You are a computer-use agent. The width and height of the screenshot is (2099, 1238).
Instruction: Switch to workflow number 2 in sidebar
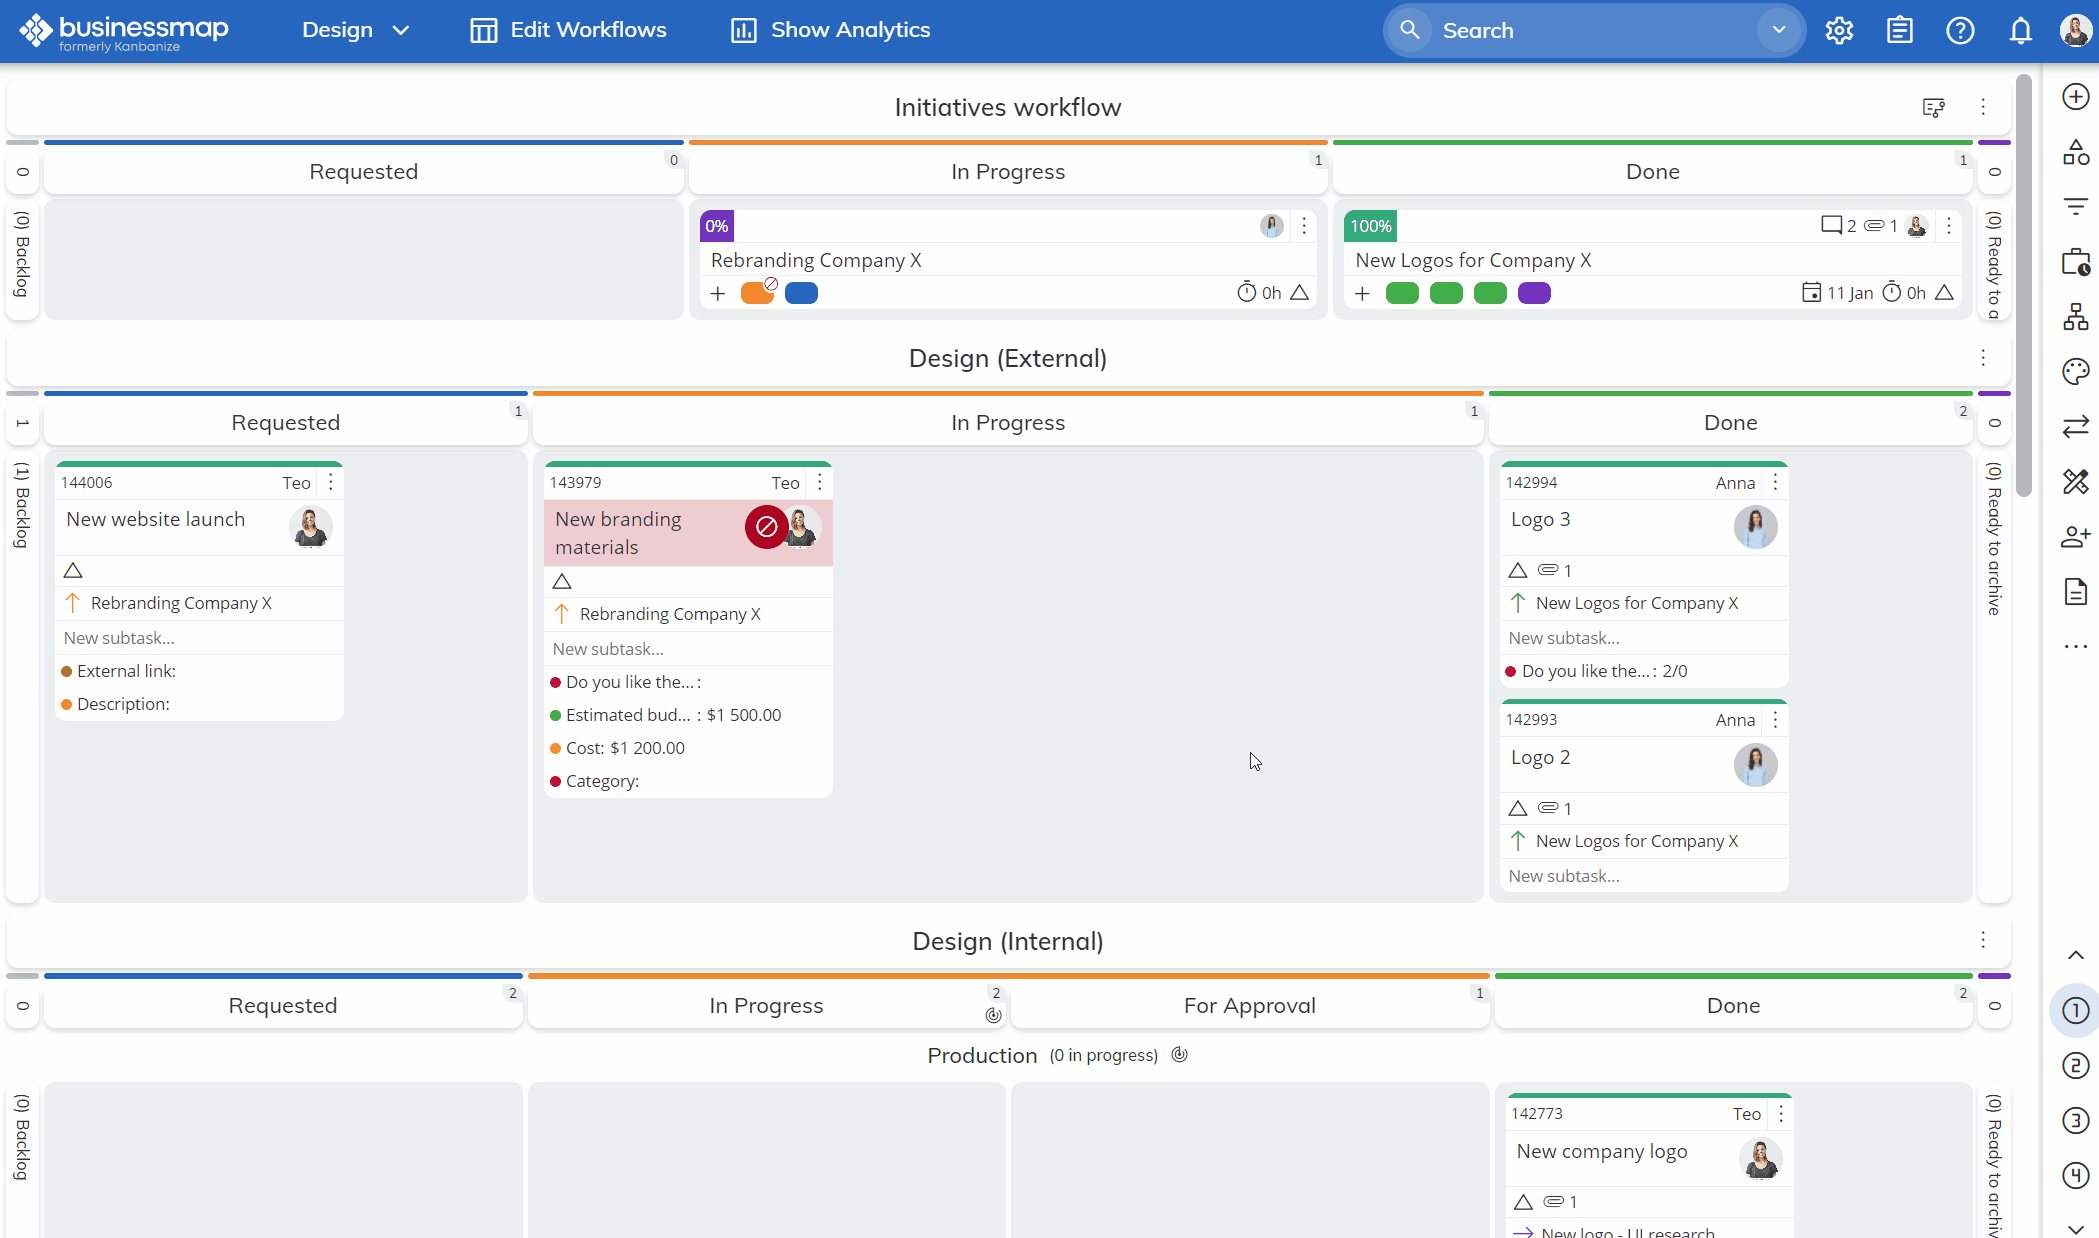pyautogui.click(x=2075, y=1066)
